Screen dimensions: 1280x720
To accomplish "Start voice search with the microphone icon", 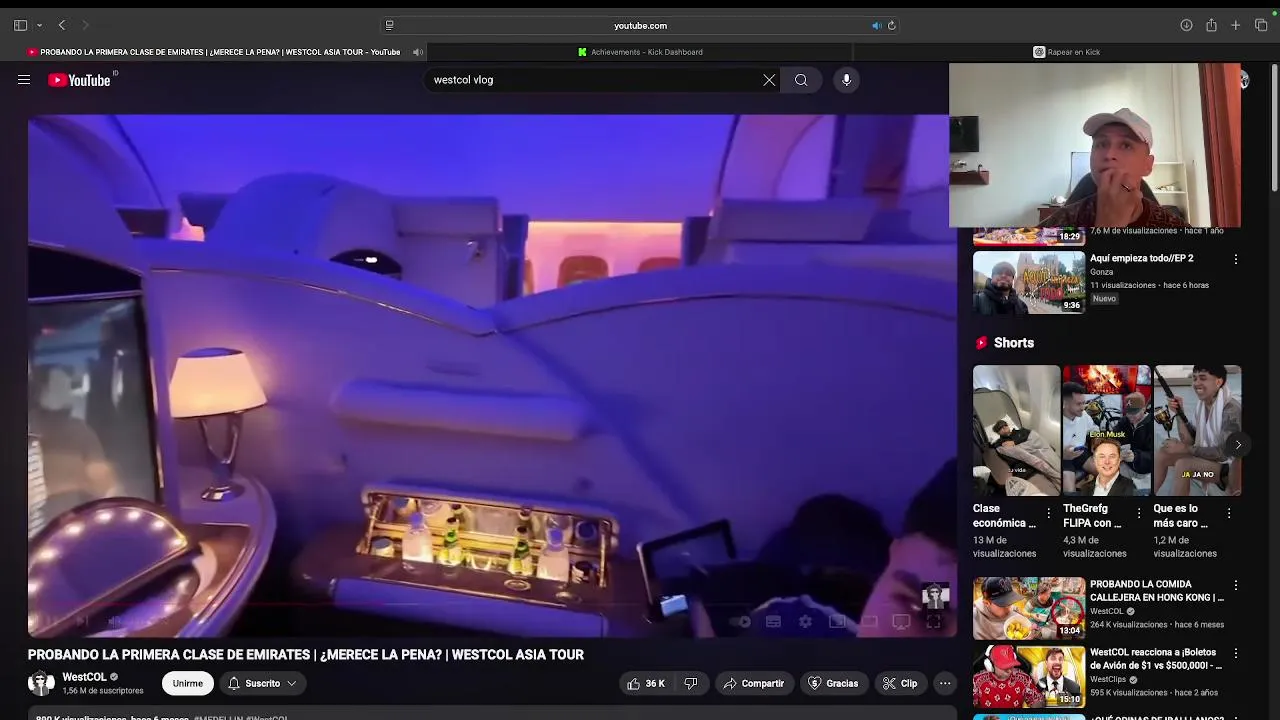I will coord(846,80).
